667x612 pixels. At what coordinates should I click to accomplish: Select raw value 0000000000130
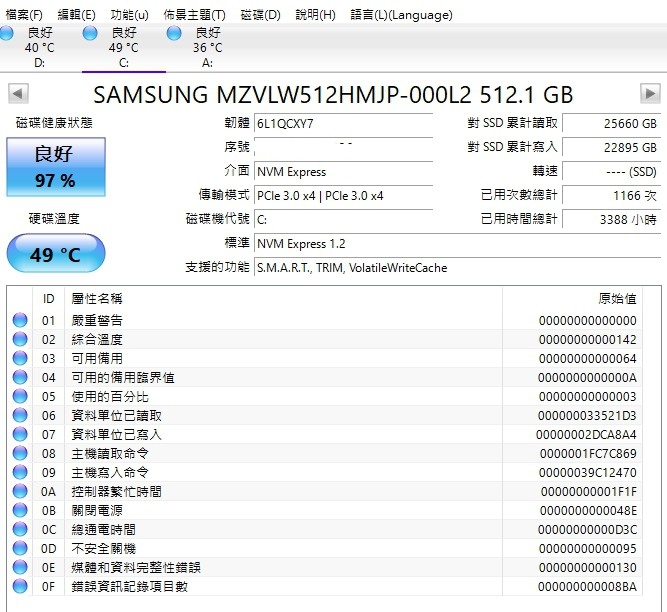[587, 567]
